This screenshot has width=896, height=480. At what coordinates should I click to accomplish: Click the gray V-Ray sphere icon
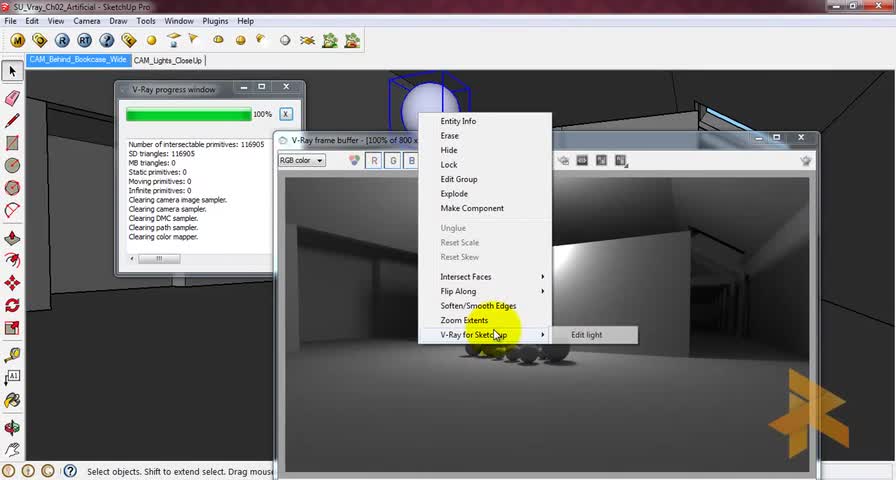point(285,41)
